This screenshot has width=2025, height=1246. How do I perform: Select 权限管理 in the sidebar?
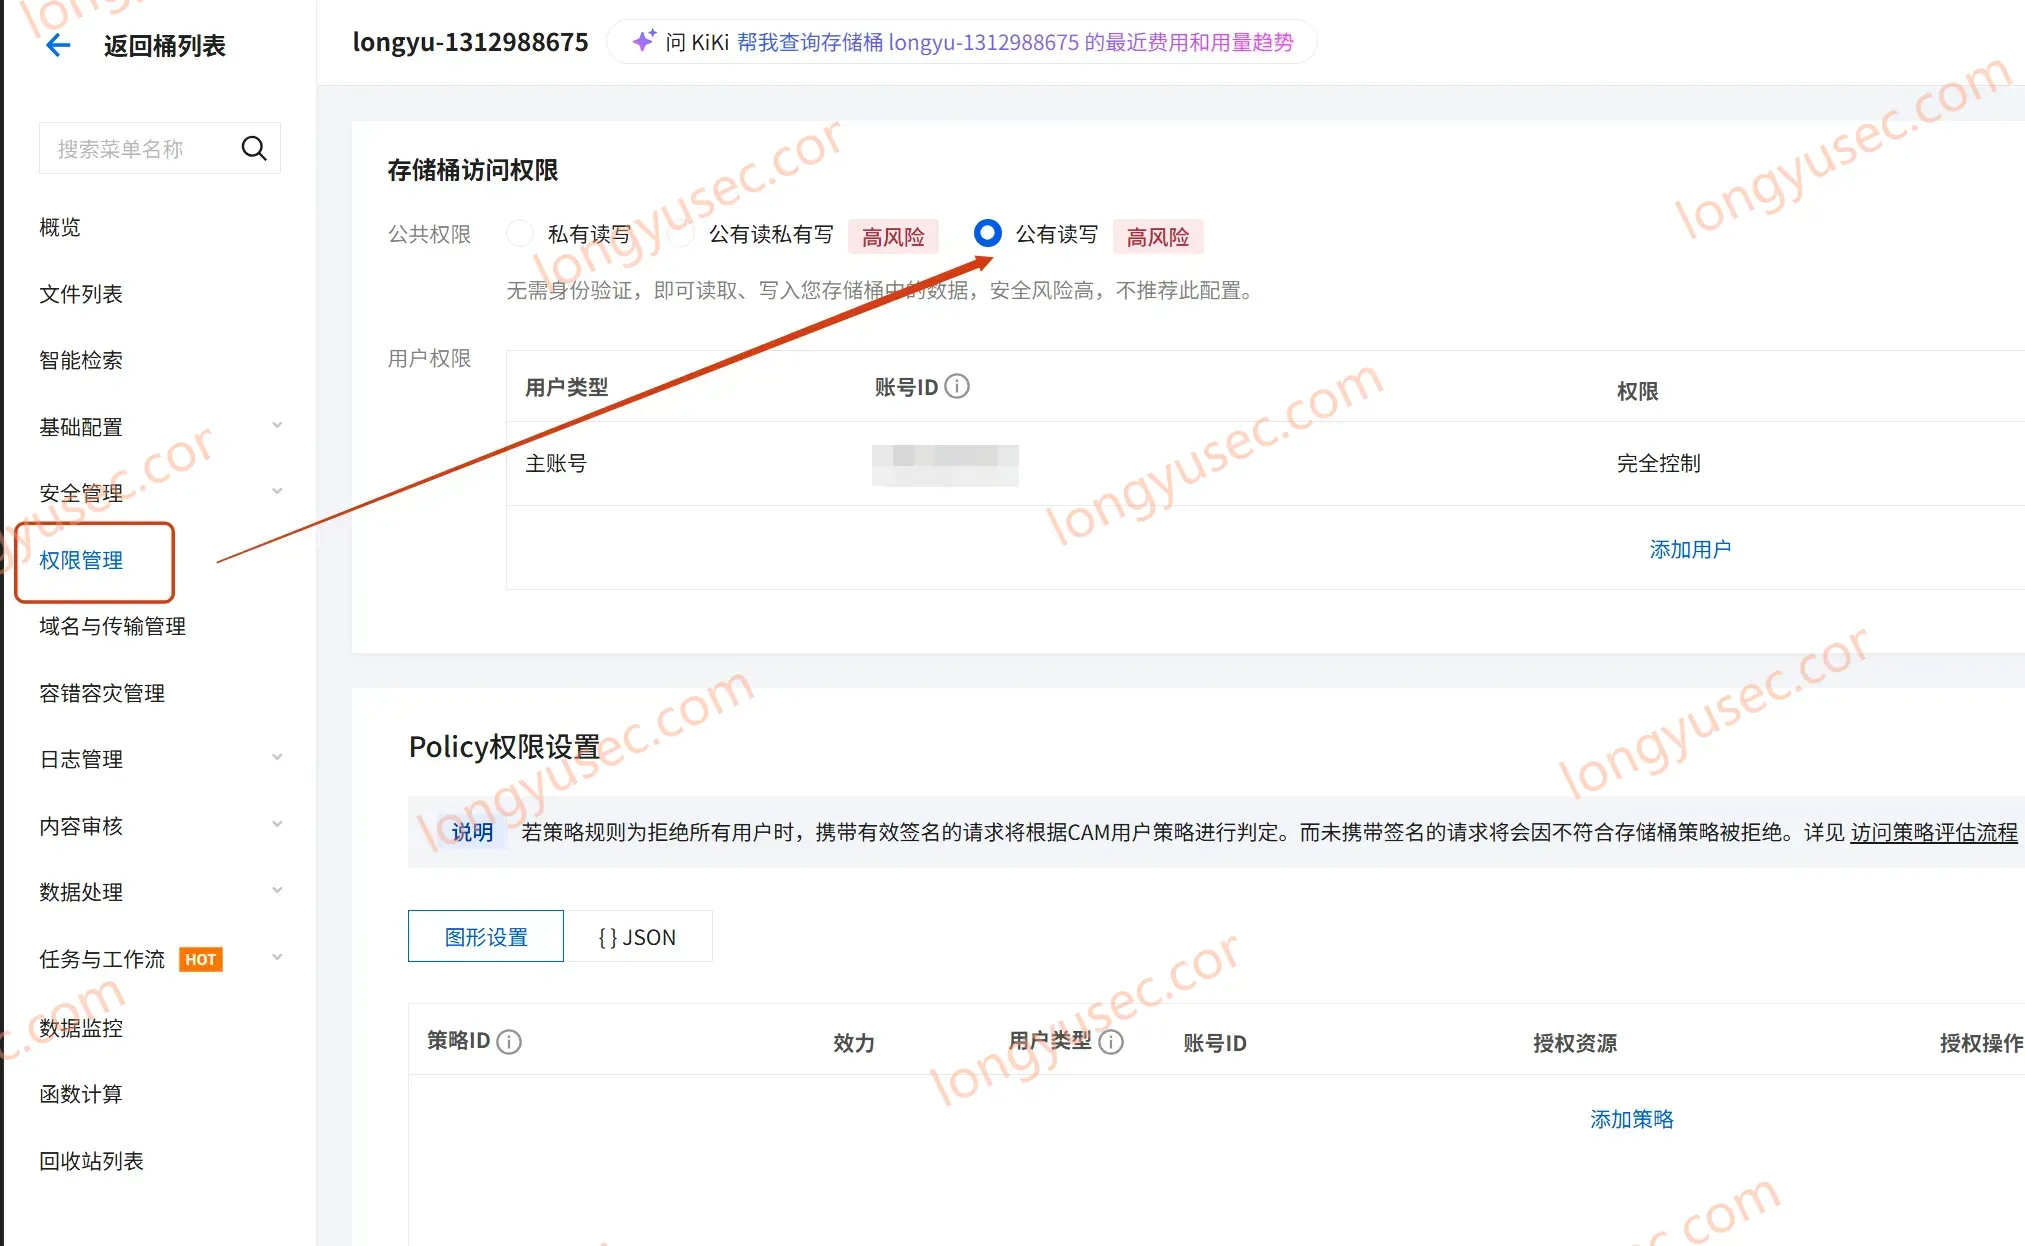click(81, 560)
